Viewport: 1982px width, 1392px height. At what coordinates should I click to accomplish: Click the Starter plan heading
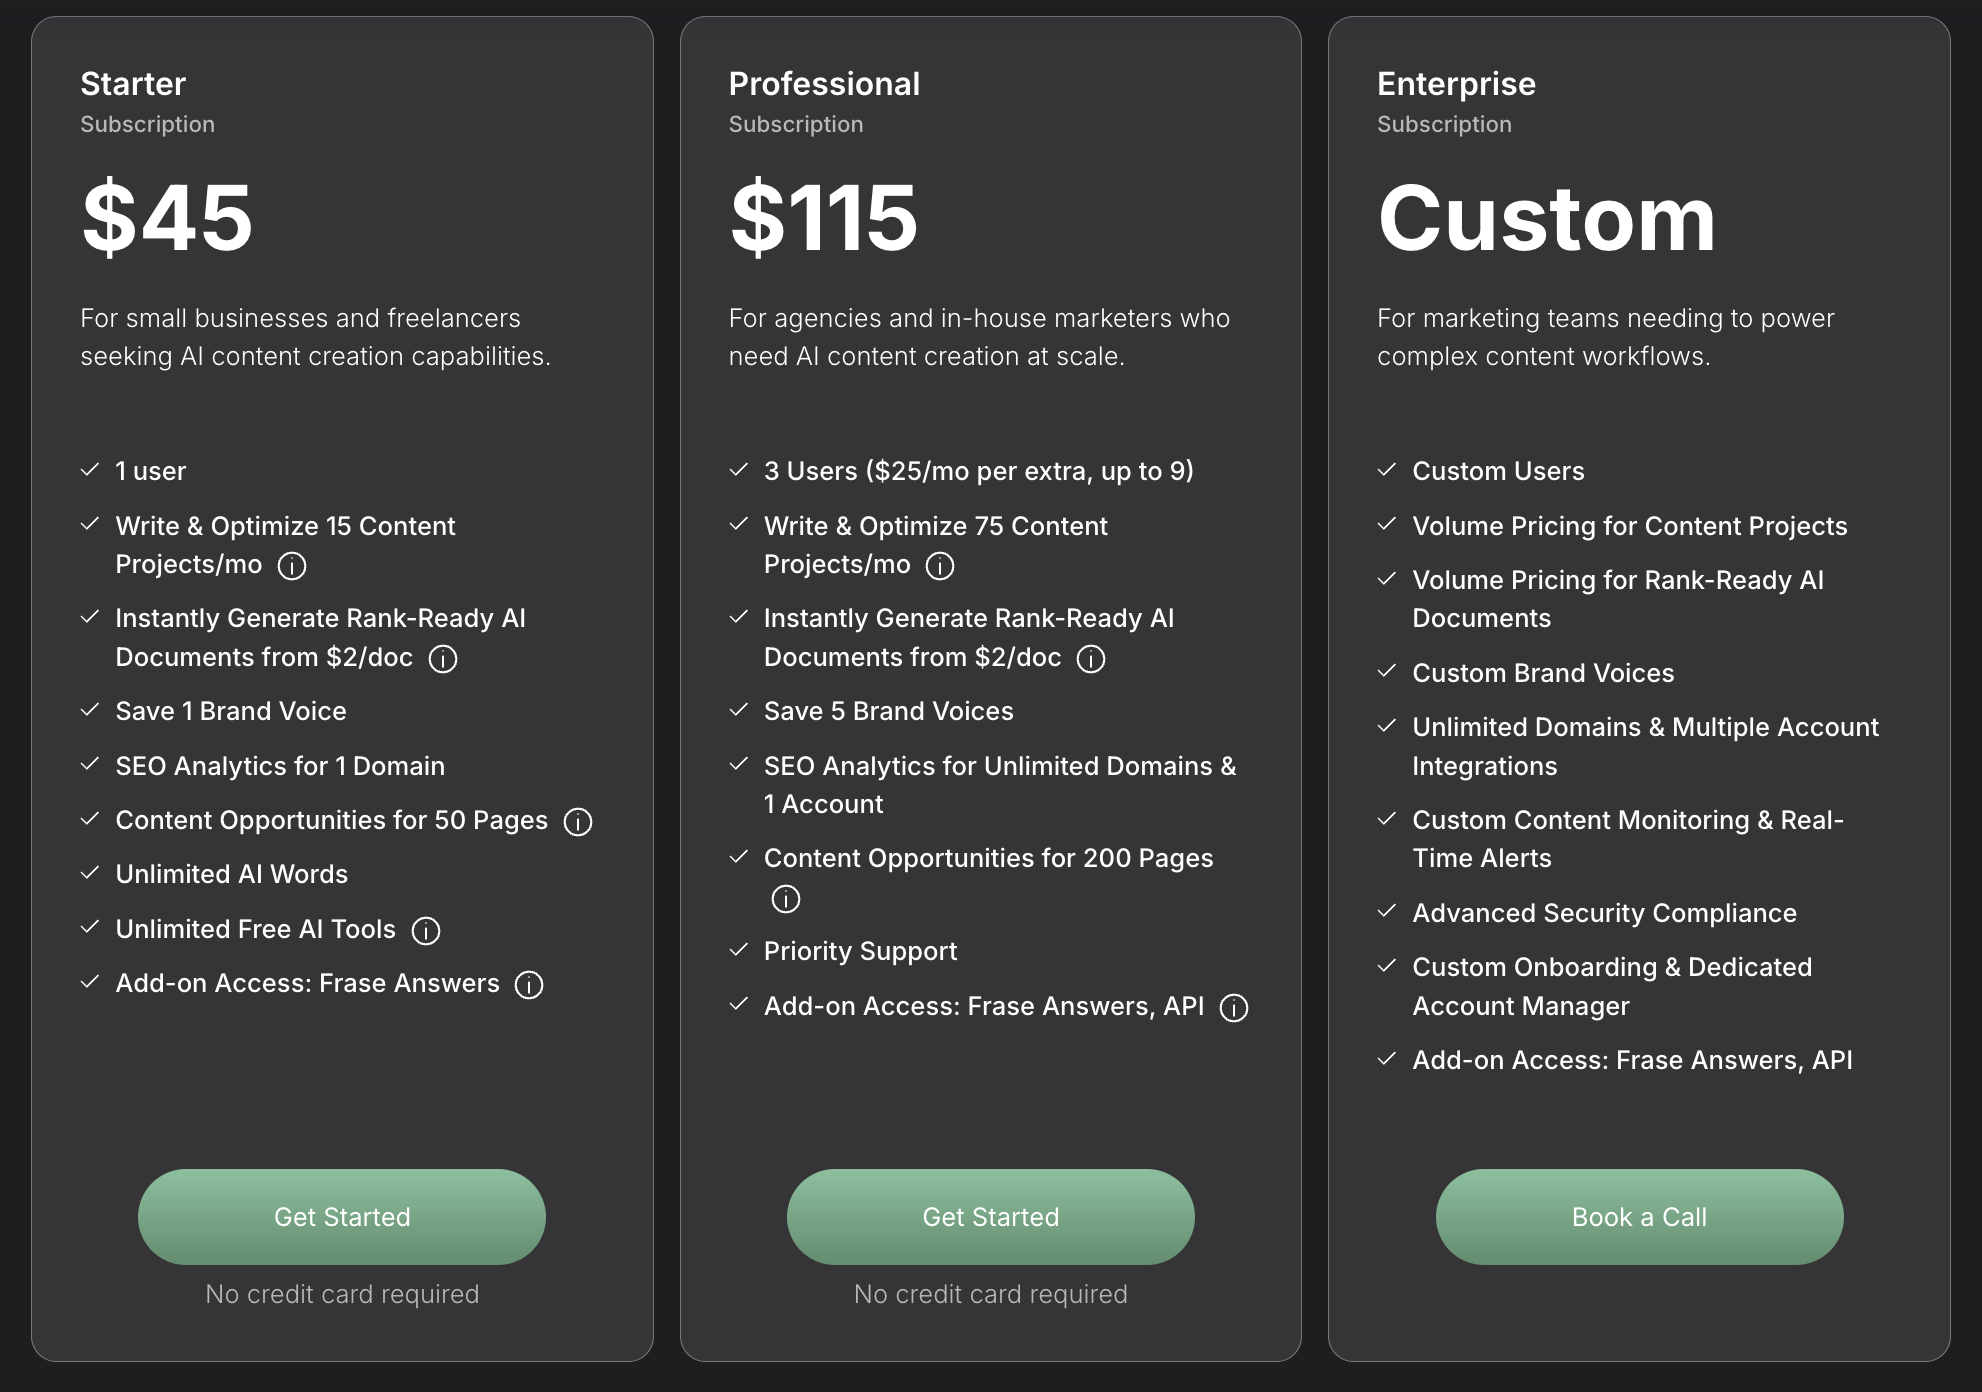133,84
